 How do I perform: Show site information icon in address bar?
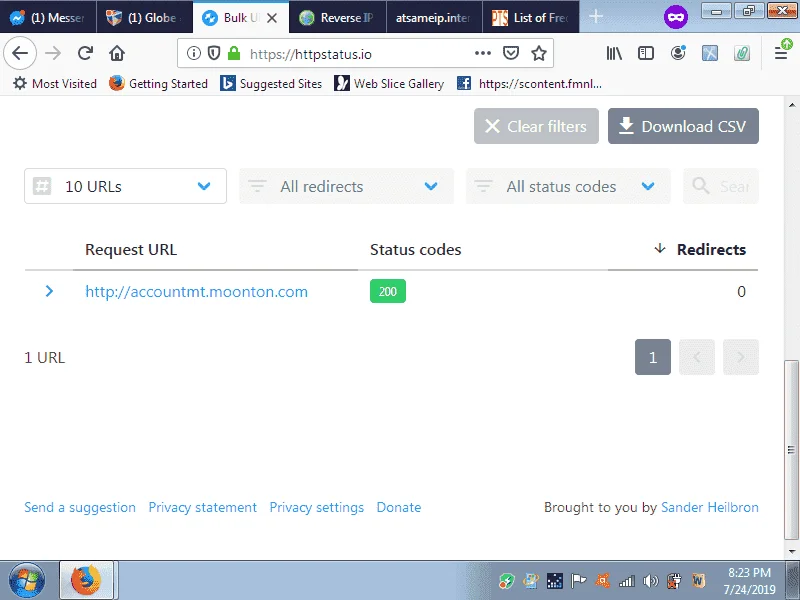(193, 53)
